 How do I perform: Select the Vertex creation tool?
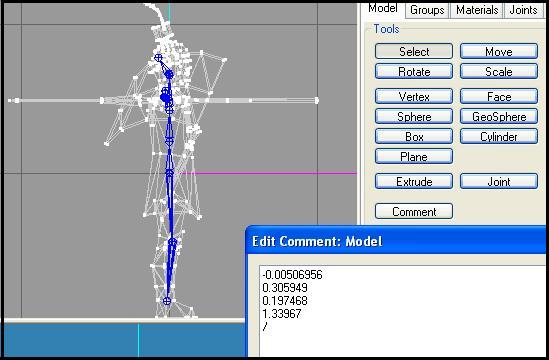(414, 96)
